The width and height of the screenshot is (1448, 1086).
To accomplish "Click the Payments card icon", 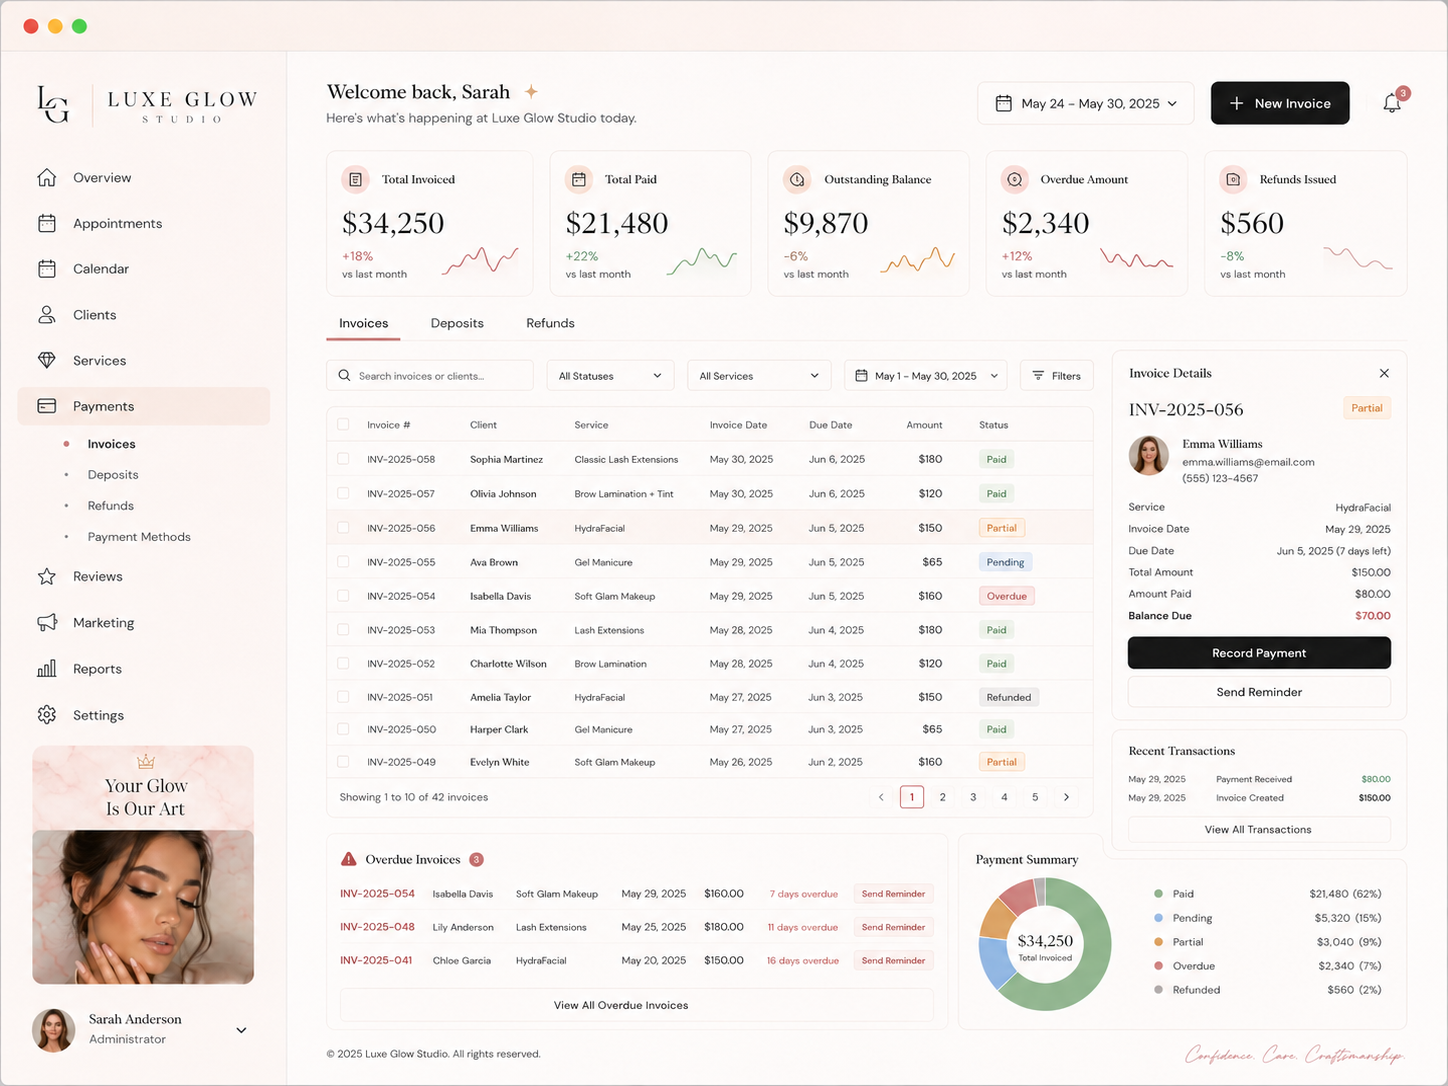I will [47, 406].
